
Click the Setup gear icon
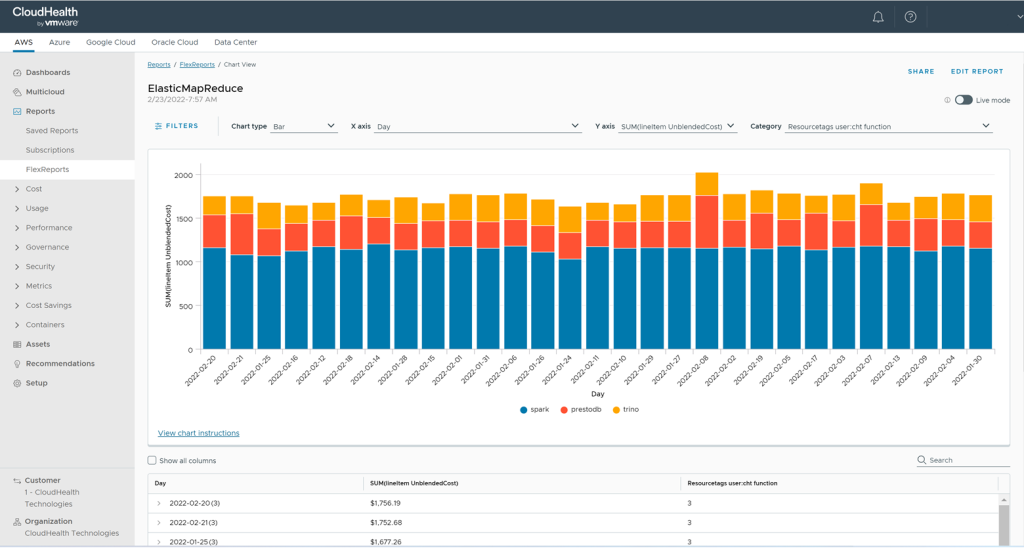(17, 383)
